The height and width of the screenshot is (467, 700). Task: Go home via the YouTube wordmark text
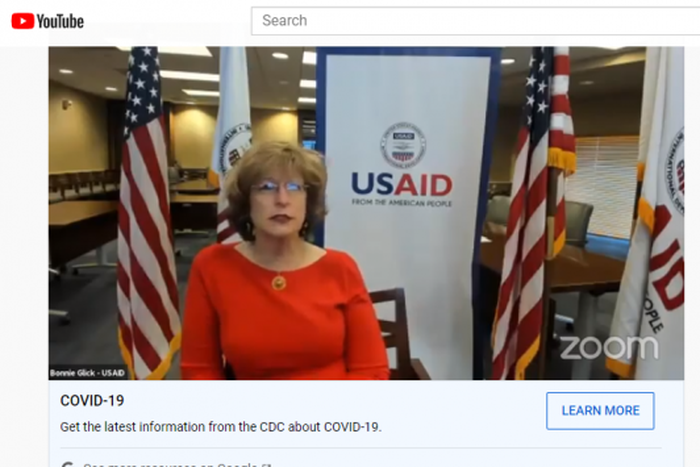tap(60, 21)
